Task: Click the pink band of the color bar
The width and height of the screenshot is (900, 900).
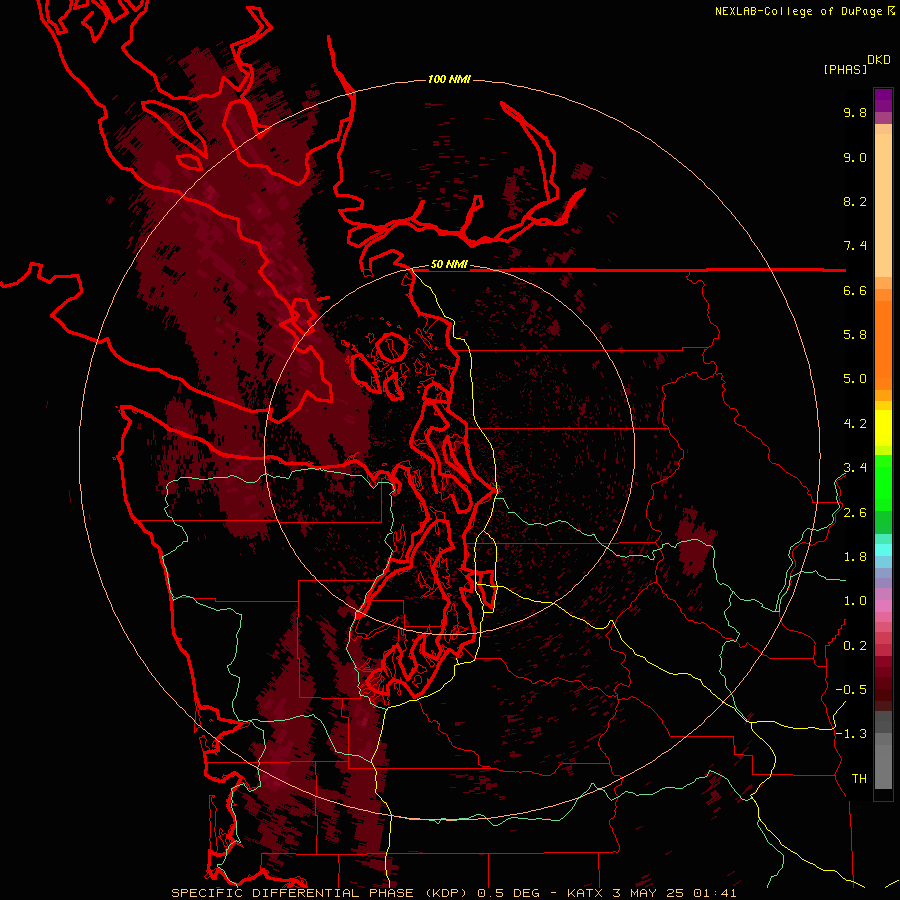Action: click(883, 606)
